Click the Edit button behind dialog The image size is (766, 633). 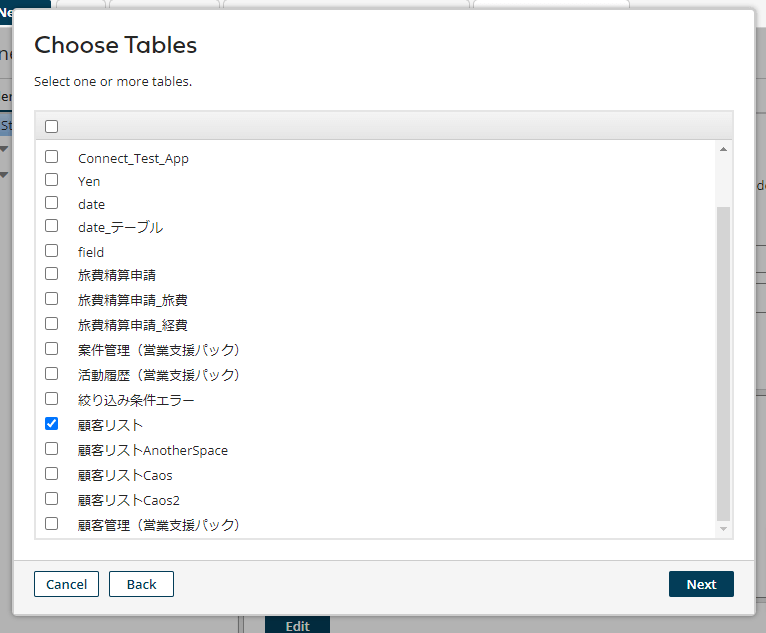[x=297, y=625]
